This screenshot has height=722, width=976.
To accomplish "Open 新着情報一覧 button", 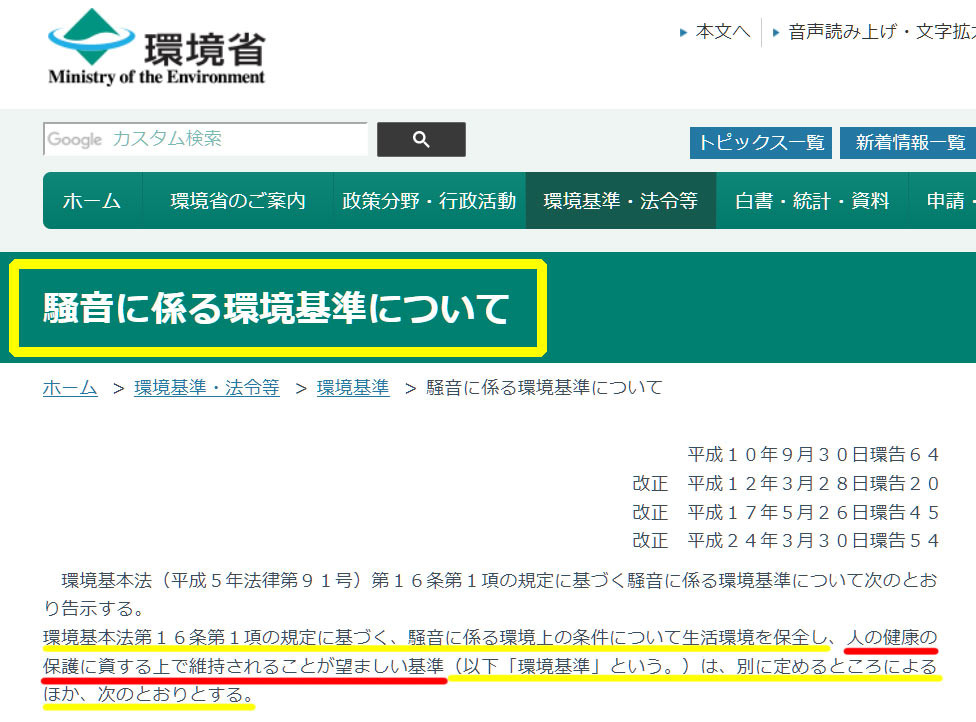I will (x=908, y=143).
